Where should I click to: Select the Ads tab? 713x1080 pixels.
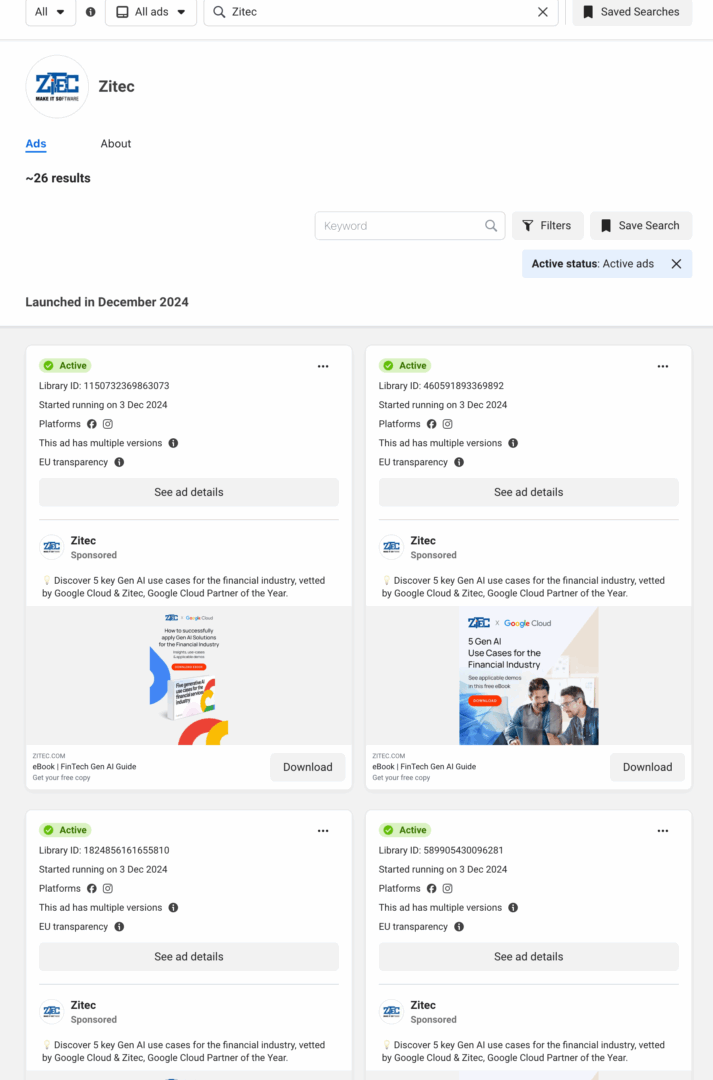point(35,143)
